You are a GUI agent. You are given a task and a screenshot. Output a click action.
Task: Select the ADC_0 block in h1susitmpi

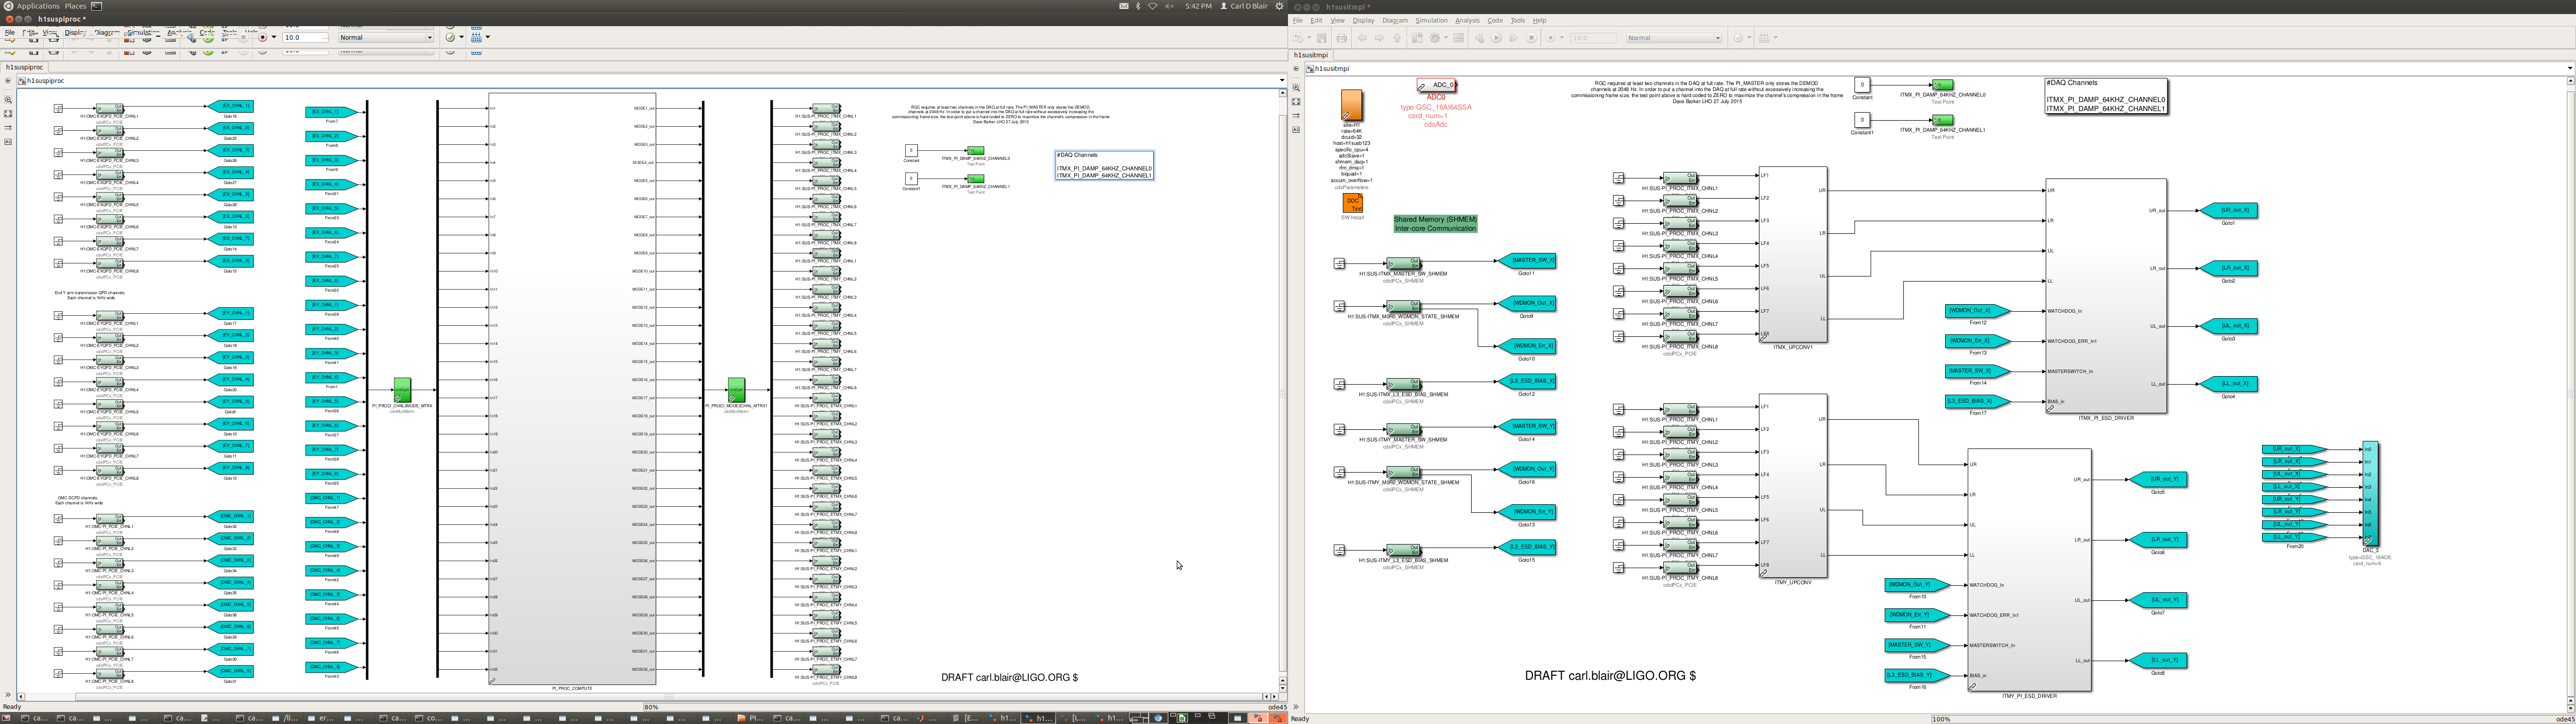(x=1436, y=85)
